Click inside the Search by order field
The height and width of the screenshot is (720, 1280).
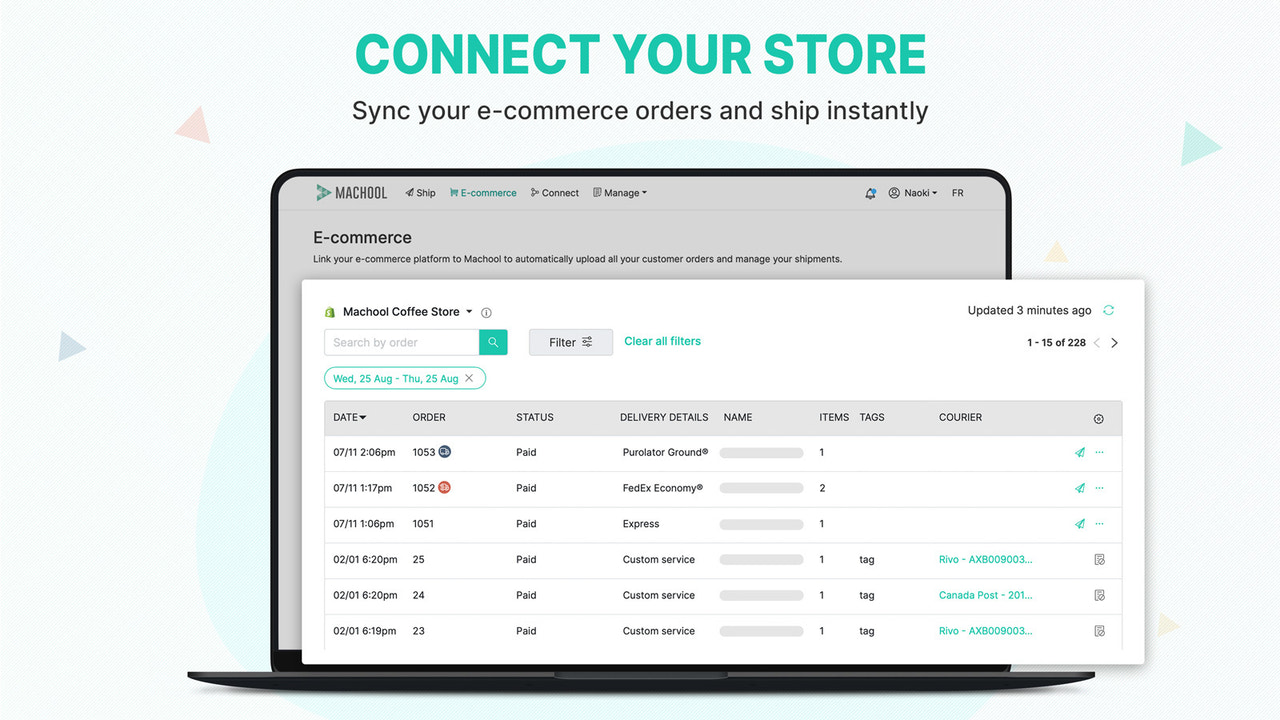(x=398, y=342)
